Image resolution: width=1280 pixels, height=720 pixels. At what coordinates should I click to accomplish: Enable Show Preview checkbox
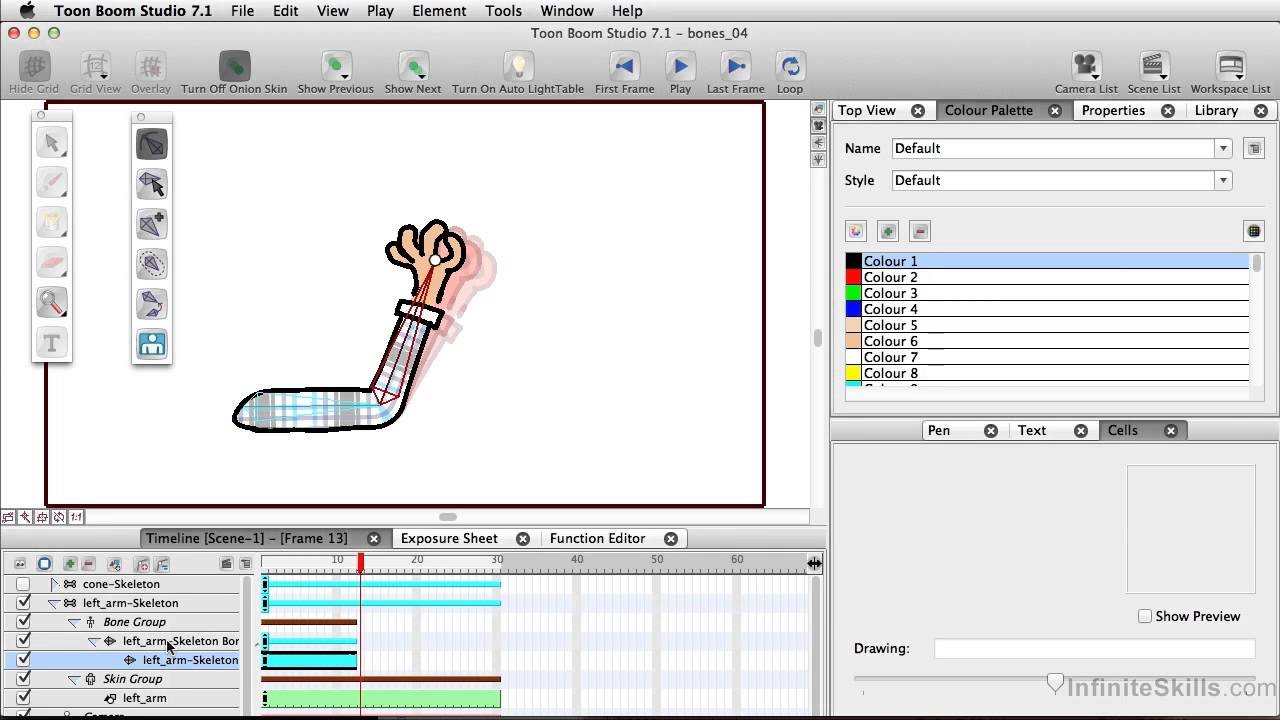pyautogui.click(x=1145, y=616)
